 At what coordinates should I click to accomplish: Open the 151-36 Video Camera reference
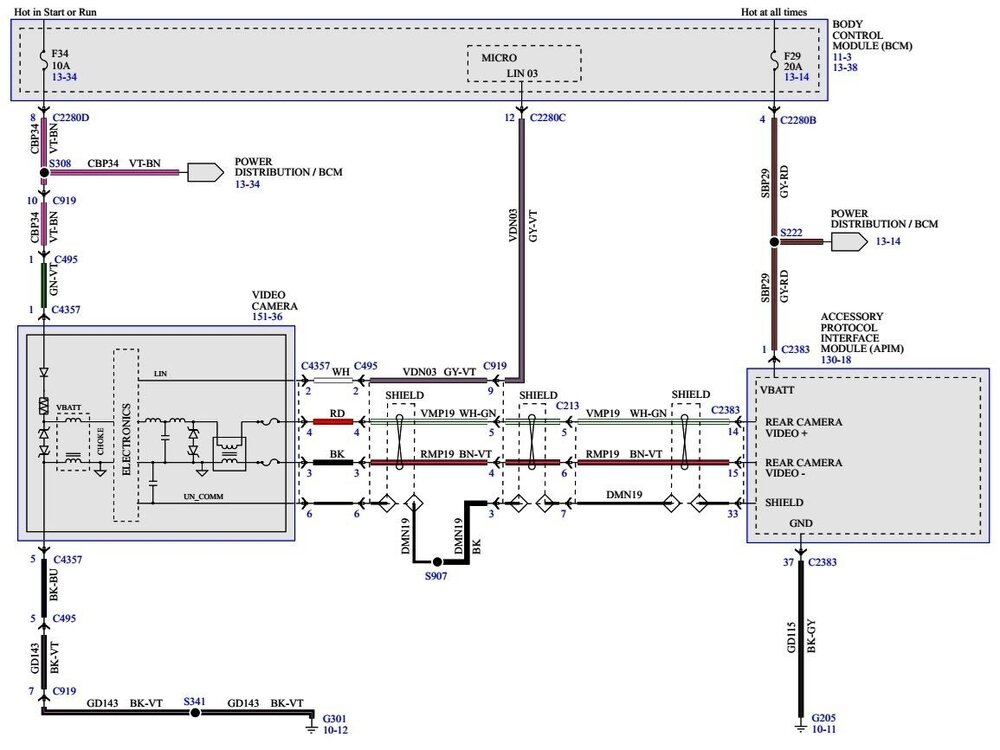[x=270, y=316]
